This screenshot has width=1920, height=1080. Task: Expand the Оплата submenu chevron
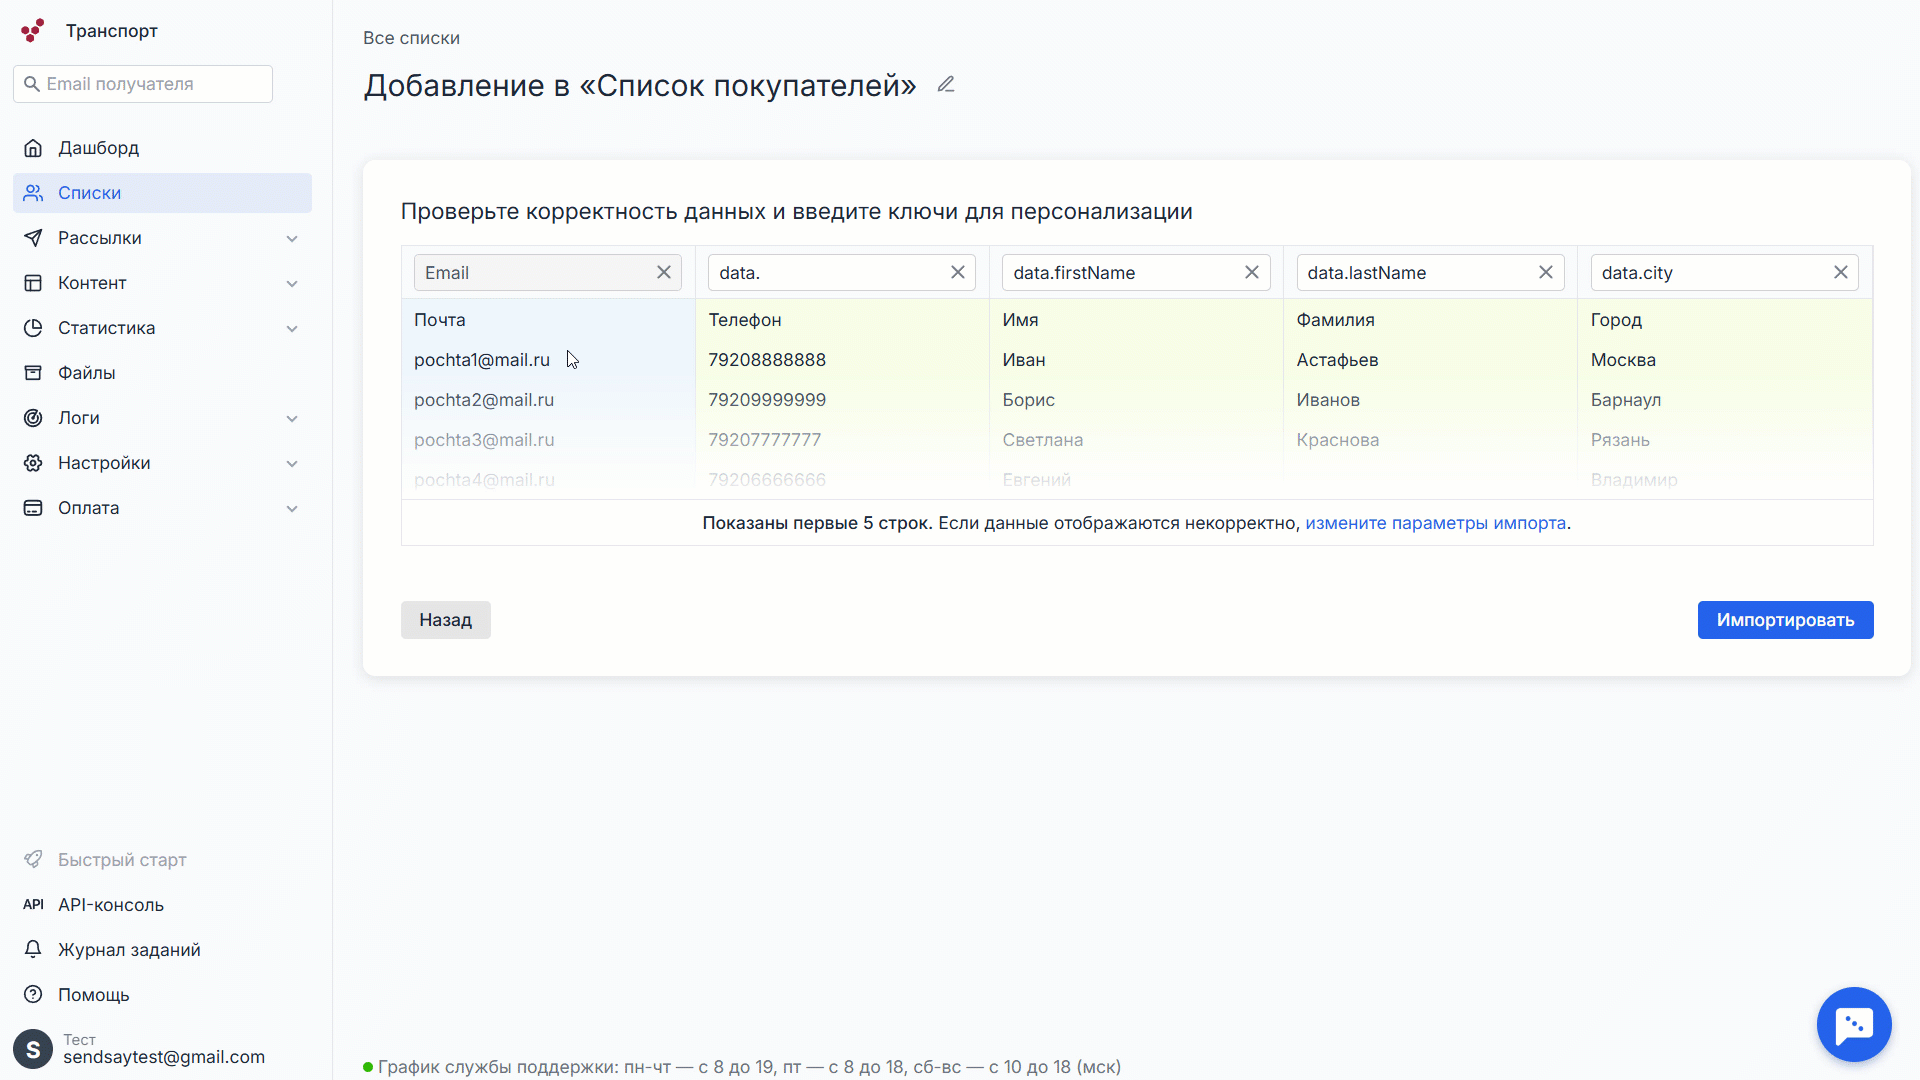click(291, 508)
